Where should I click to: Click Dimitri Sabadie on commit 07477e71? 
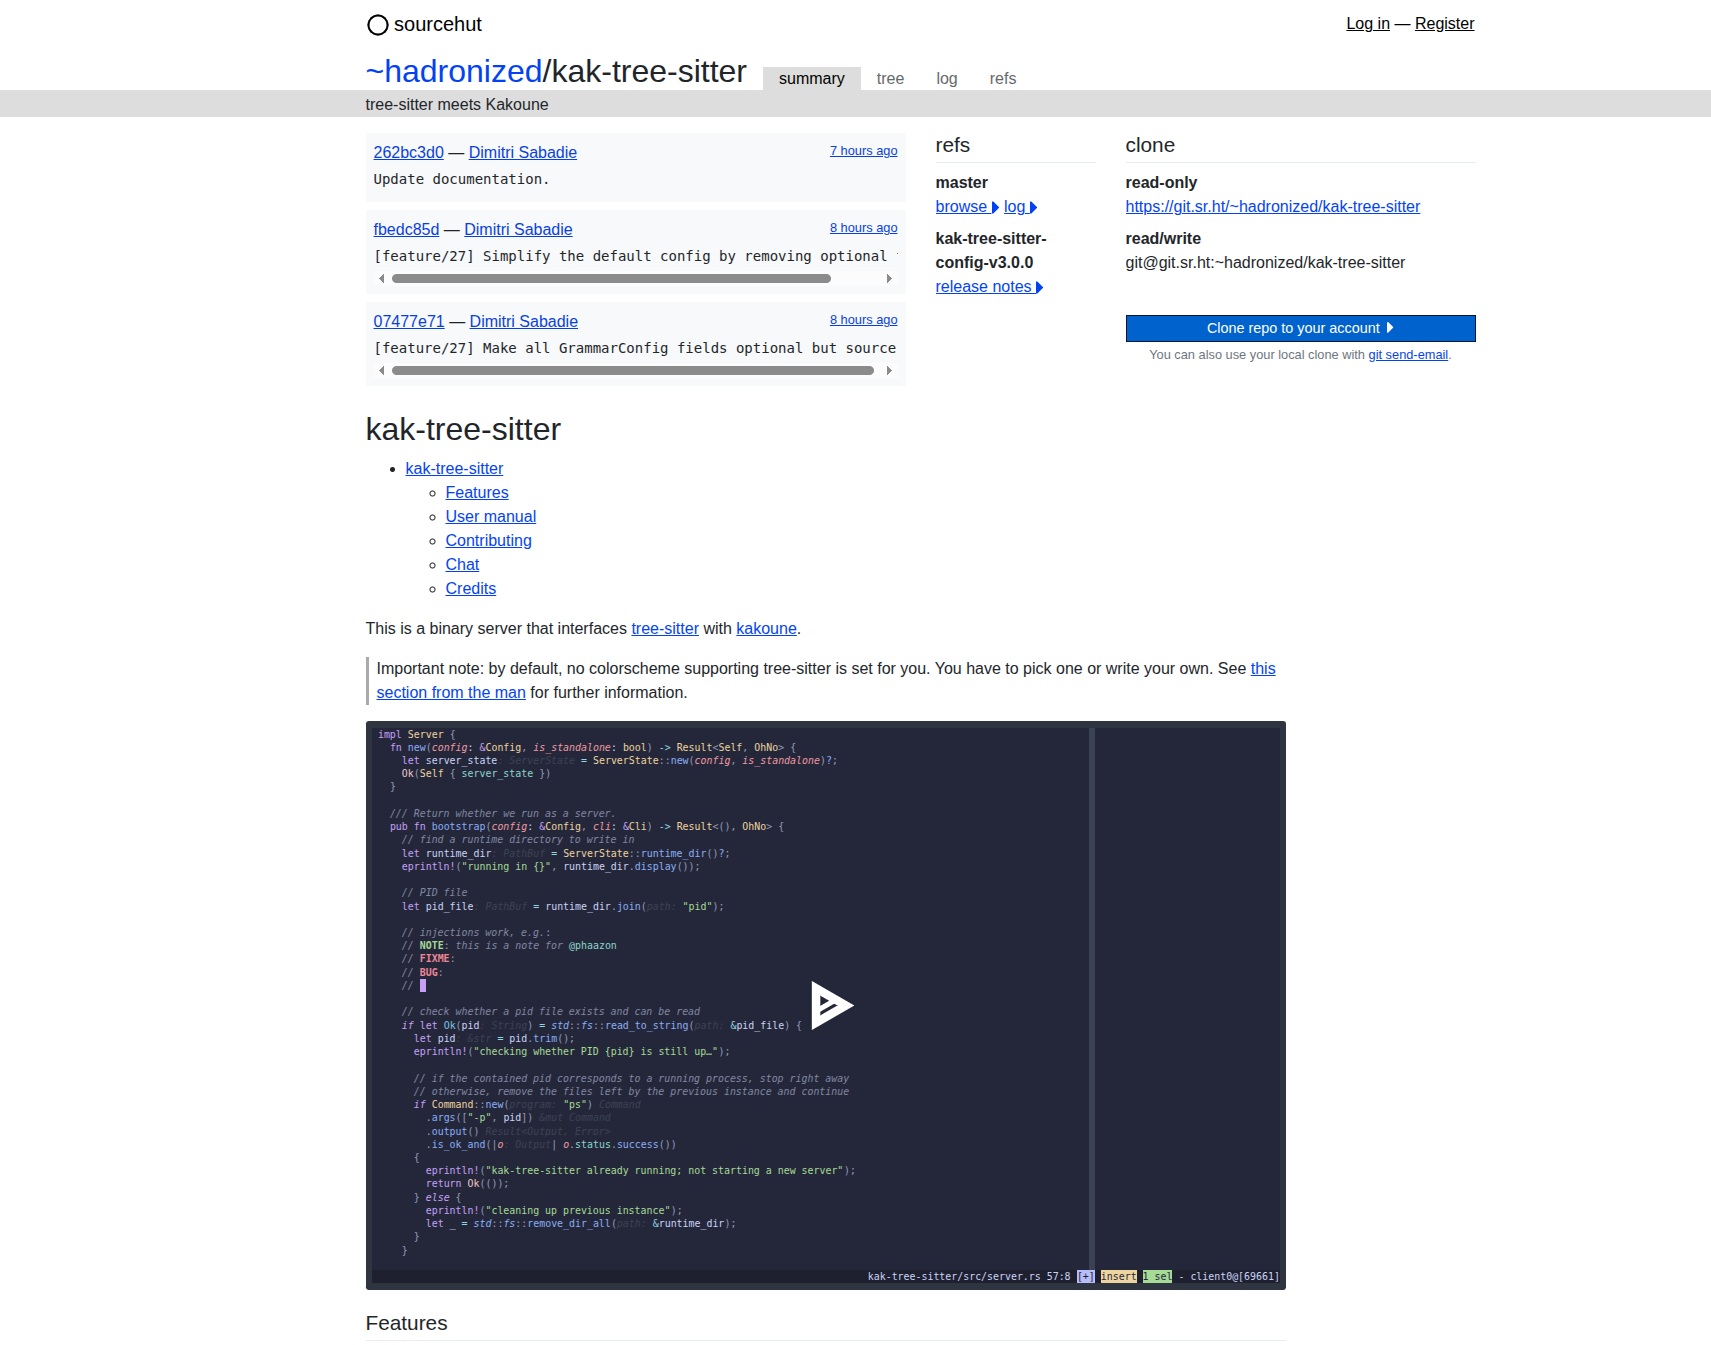pos(524,321)
